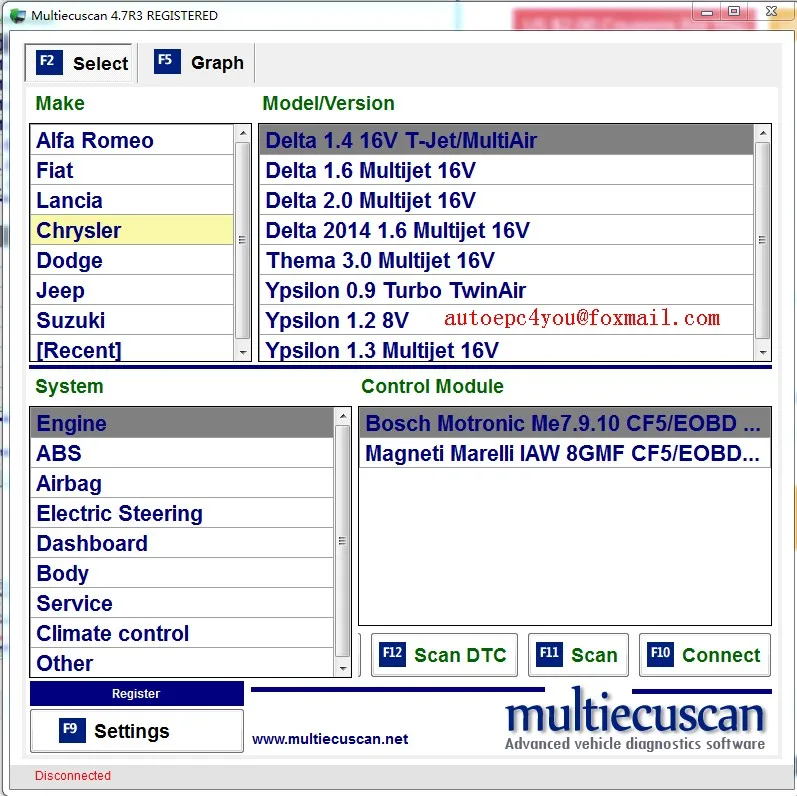Open the Select tab
The image size is (797, 796).
pyautogui.click(x=79, y=63)
